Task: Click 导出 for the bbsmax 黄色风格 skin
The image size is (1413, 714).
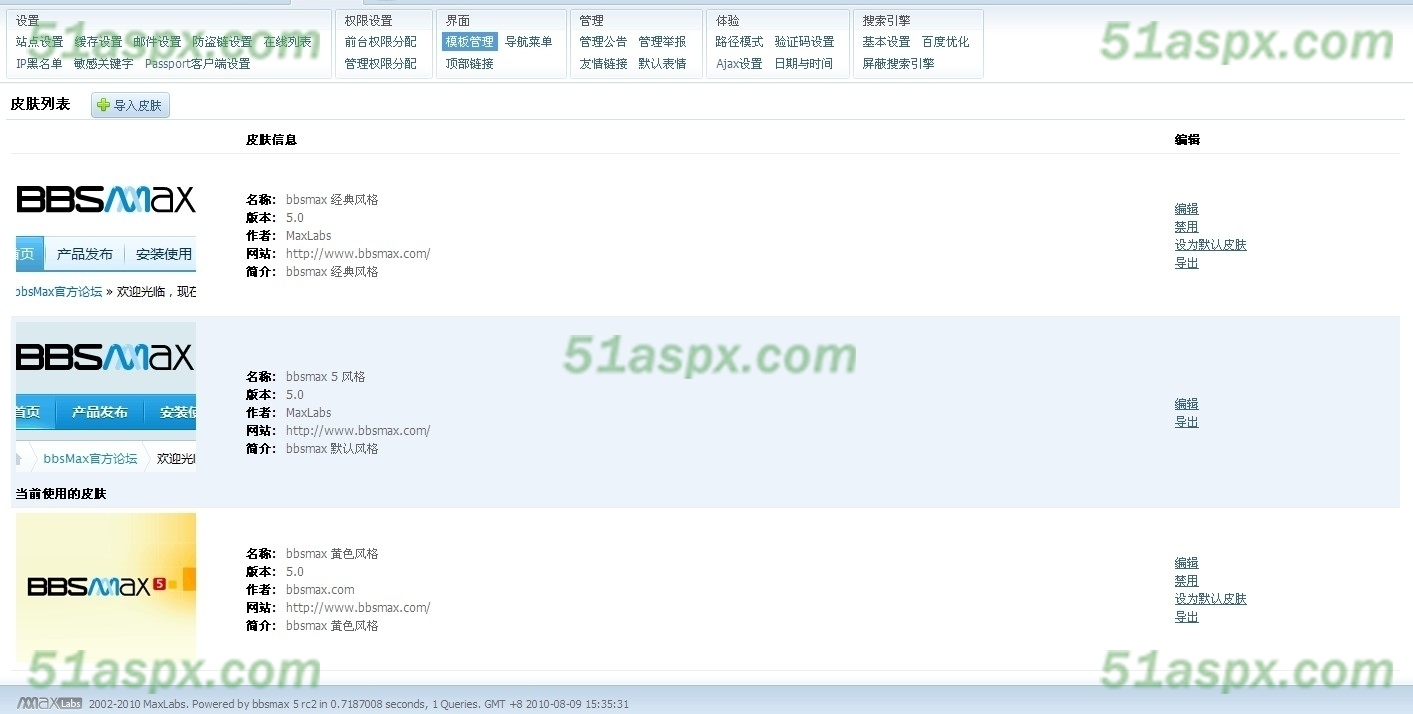Action: point(1186,617)
